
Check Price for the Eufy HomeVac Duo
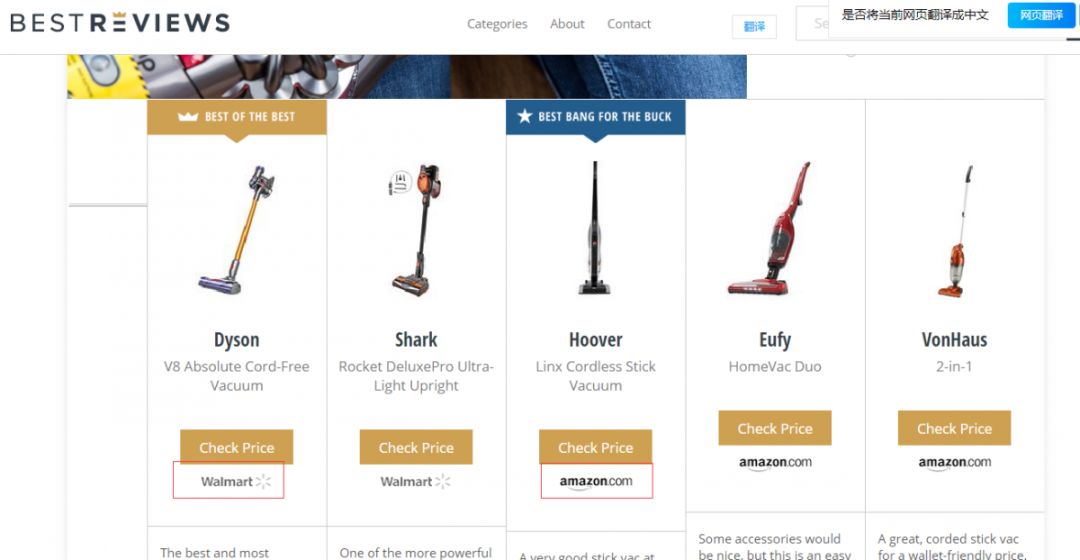point(775,428)
